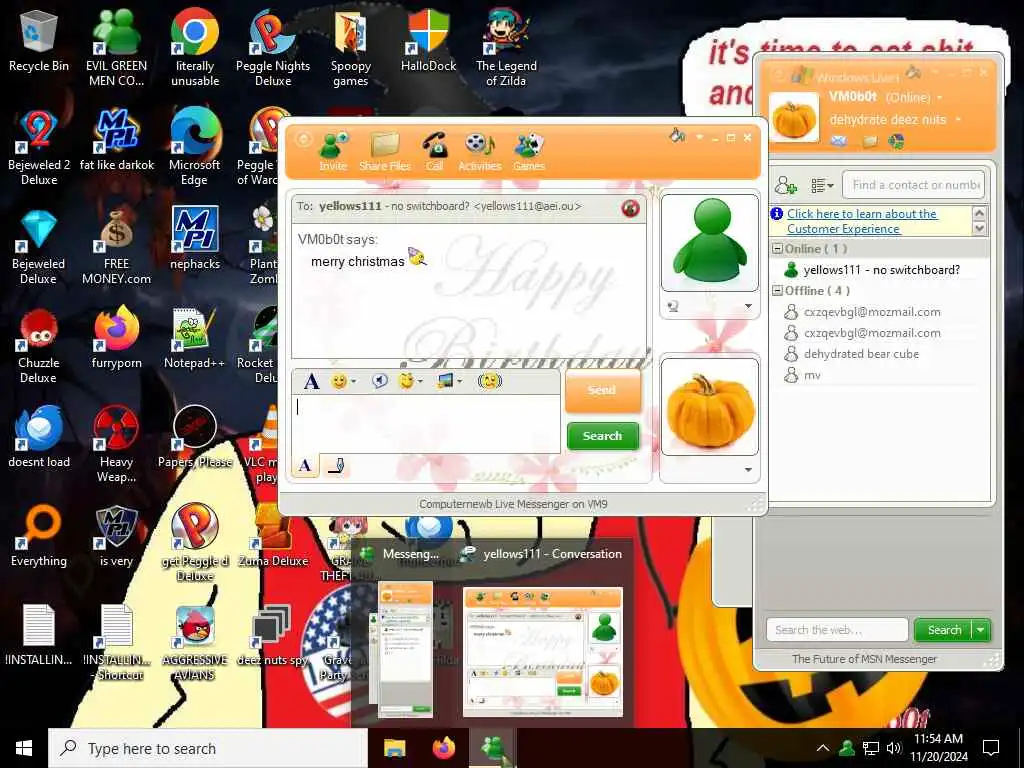Open File Explorer from the taskbar
This screenshot has width=1024, height=768.
point(394,748)
